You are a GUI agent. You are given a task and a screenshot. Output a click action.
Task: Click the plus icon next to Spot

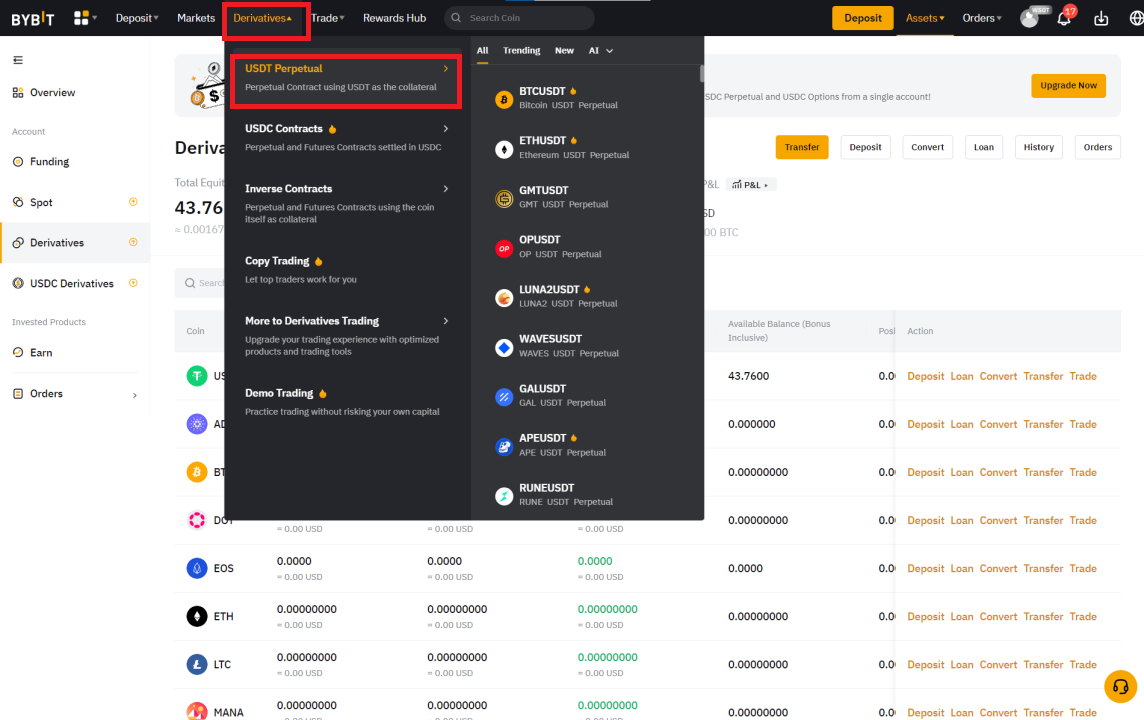coord(133,202)
